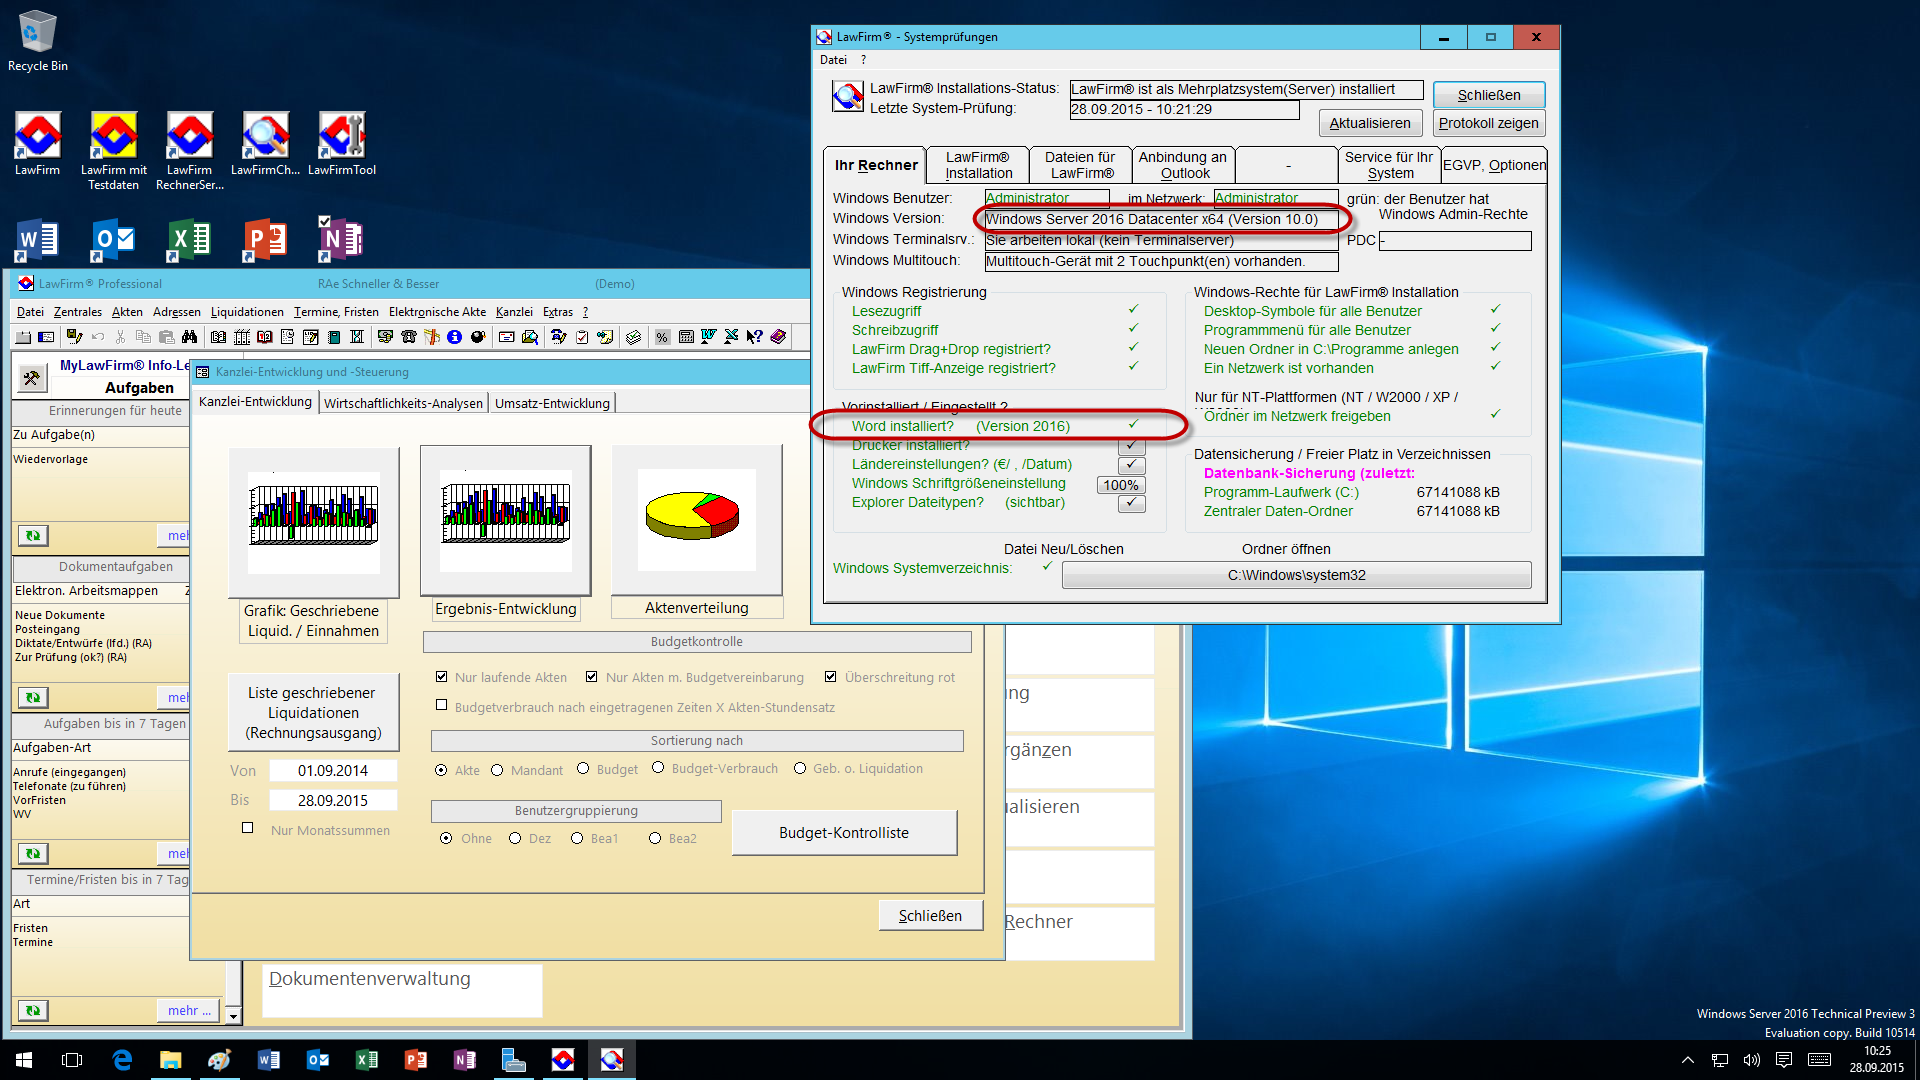Select the Dez user grouping option
1920x1080 pixels.
coord(515,838)
